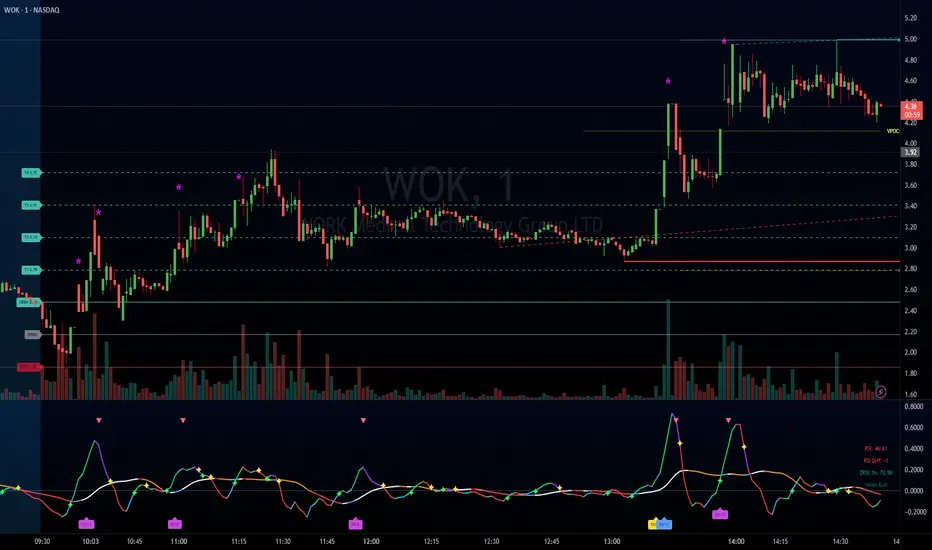
Task: Click the 10:03 time axis label
Action: [x=90, y=542]
